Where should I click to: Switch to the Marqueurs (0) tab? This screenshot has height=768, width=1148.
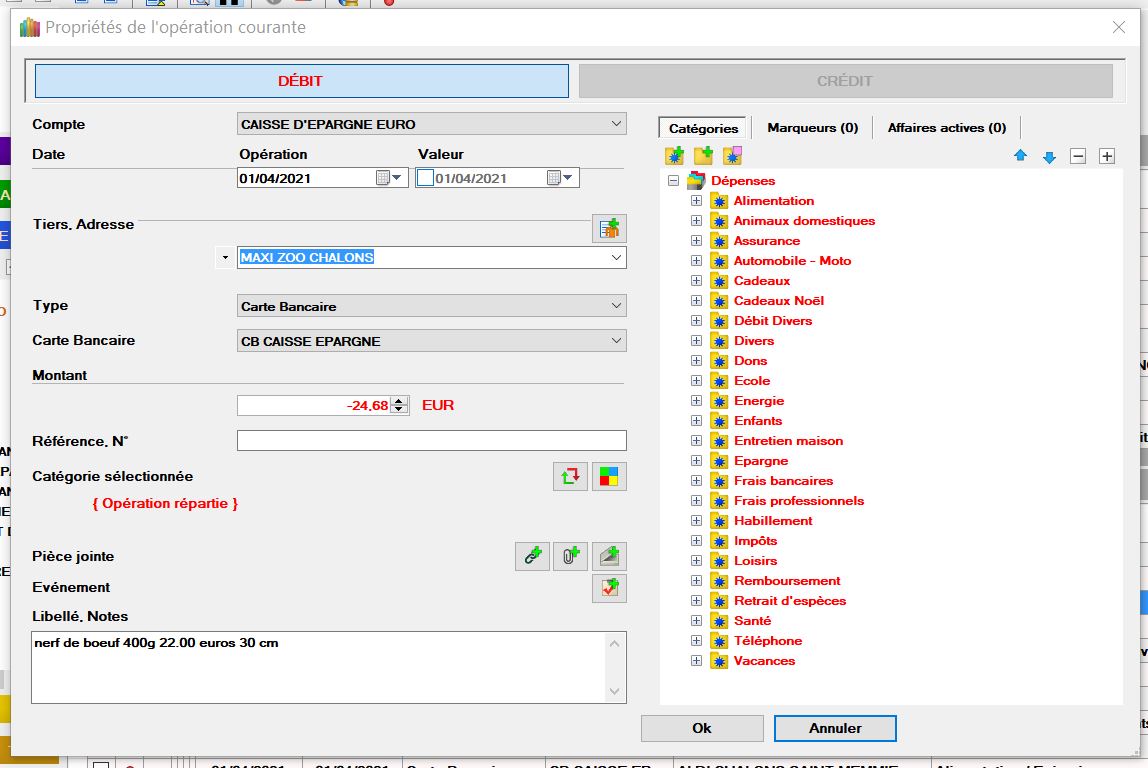pyautogui.click(x=812, y=128)
